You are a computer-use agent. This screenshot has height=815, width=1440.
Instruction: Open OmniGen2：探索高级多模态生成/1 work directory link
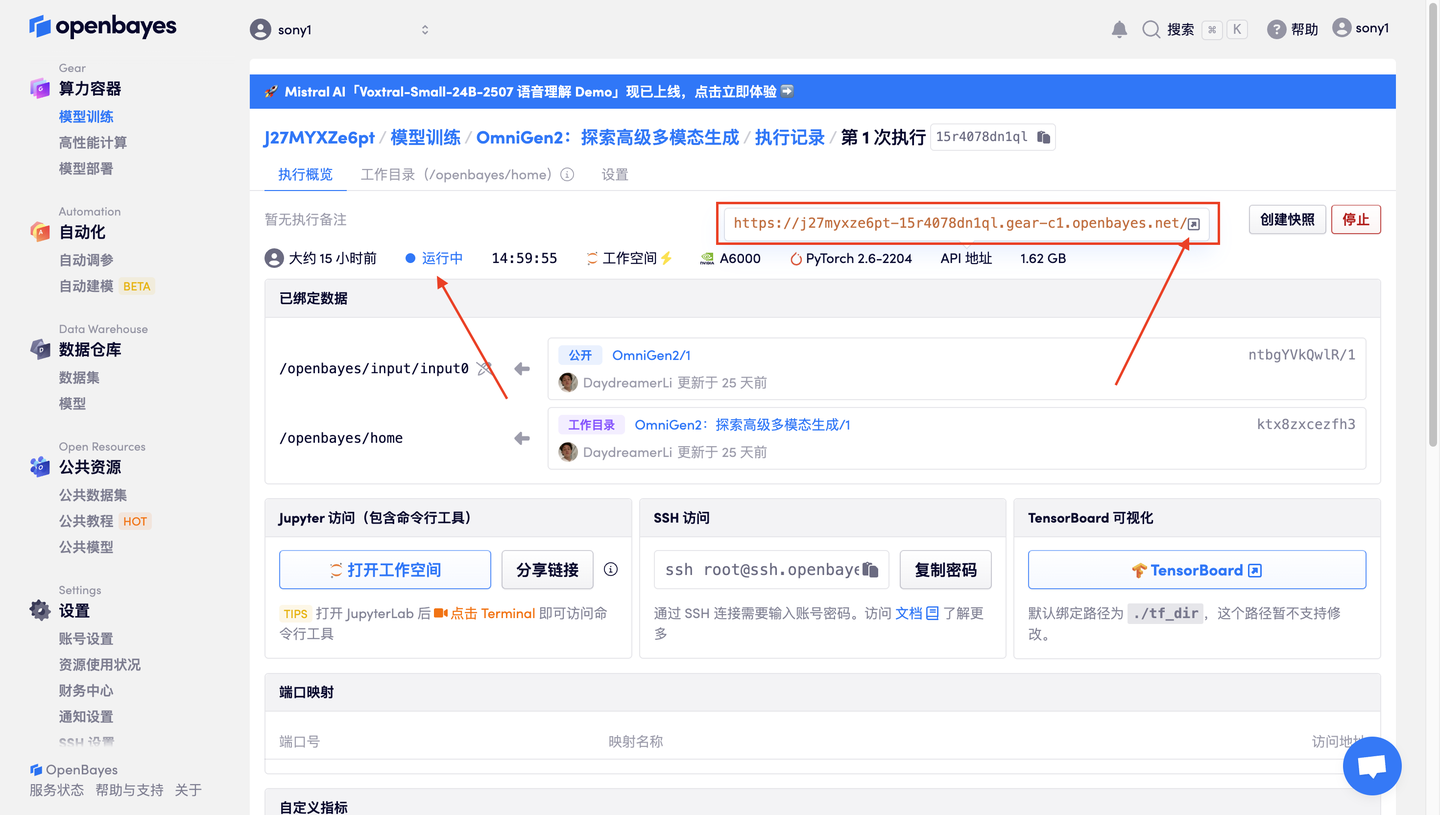(x=742, y=425)
